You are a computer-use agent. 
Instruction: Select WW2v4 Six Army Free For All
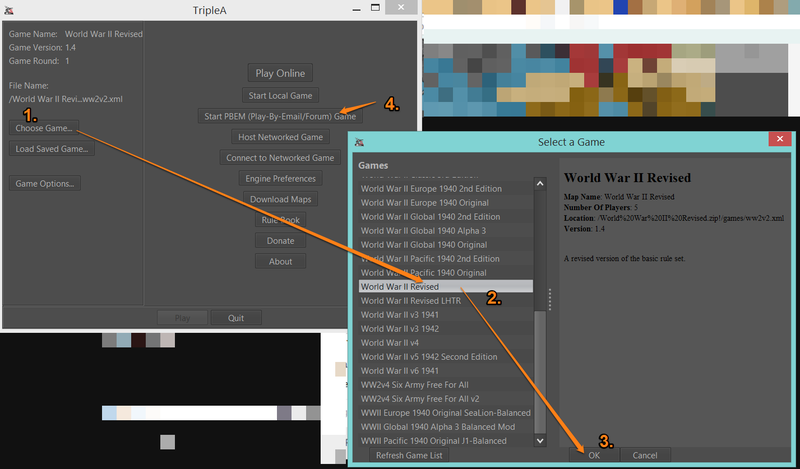(446, 385)
